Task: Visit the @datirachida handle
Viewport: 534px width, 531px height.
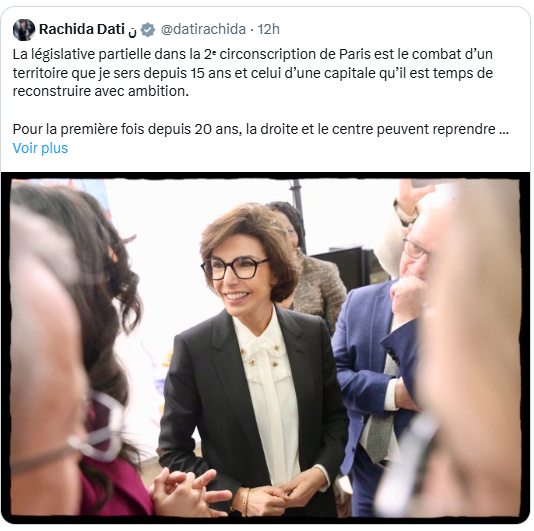Action: tap(203, 29)
